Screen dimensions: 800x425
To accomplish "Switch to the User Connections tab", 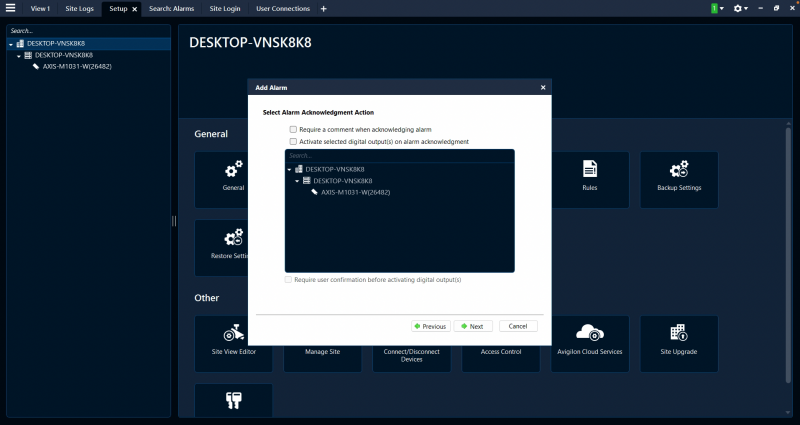I will coord(283,9).
